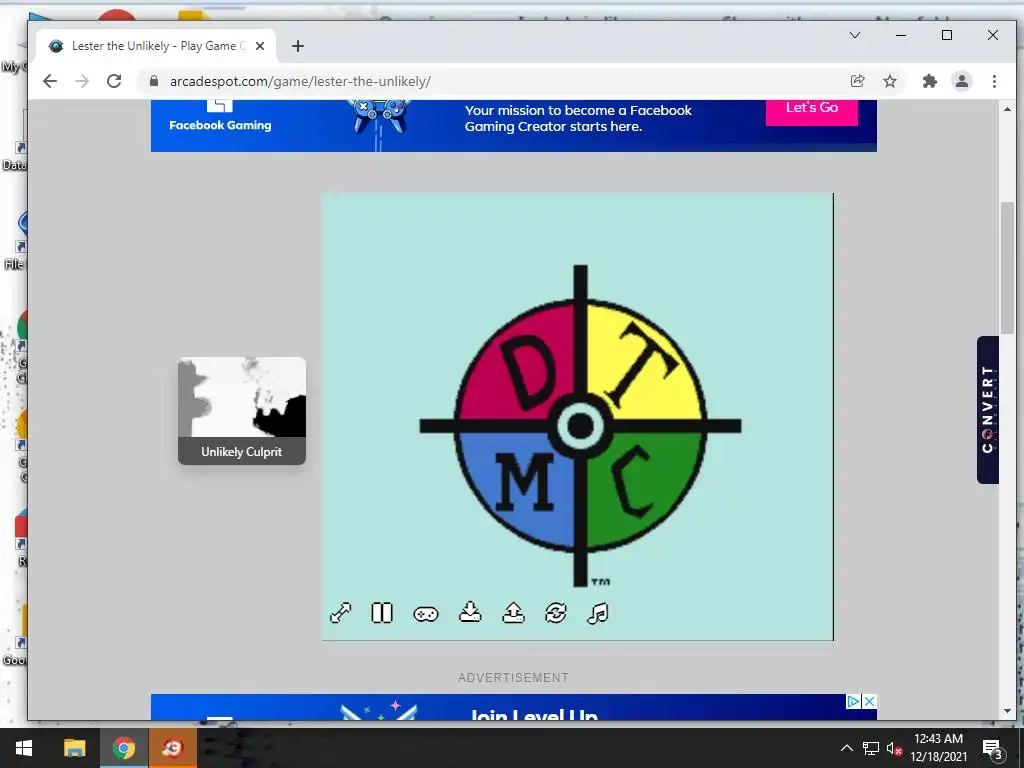Expand game emulator to fullscreen
1024x768 pixels.
(x=340, y=613)
